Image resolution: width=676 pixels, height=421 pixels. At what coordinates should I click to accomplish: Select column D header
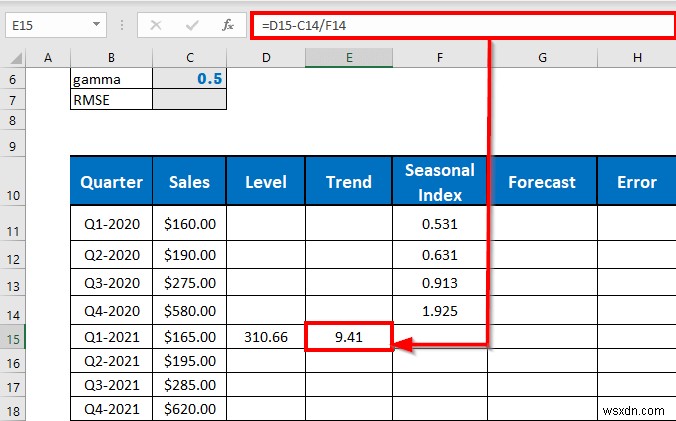click(266, 57)
